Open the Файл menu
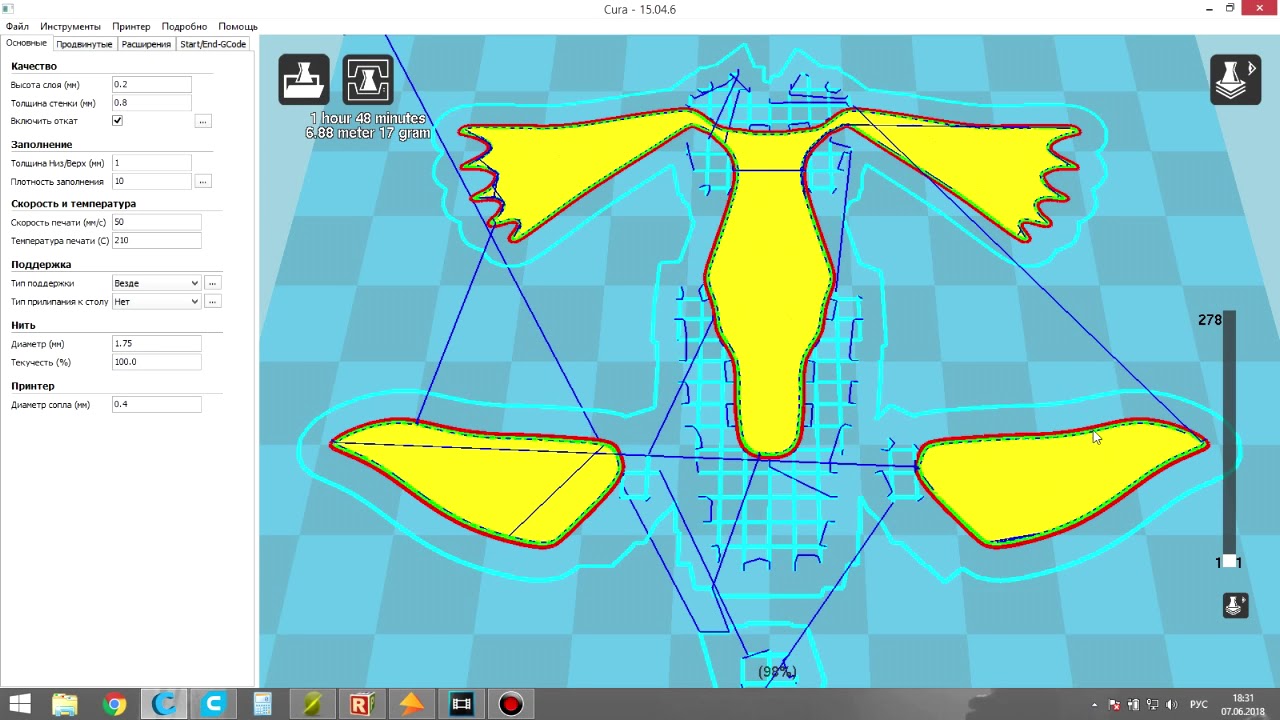This screenshot has width=1280, height=720. (17, 26)
